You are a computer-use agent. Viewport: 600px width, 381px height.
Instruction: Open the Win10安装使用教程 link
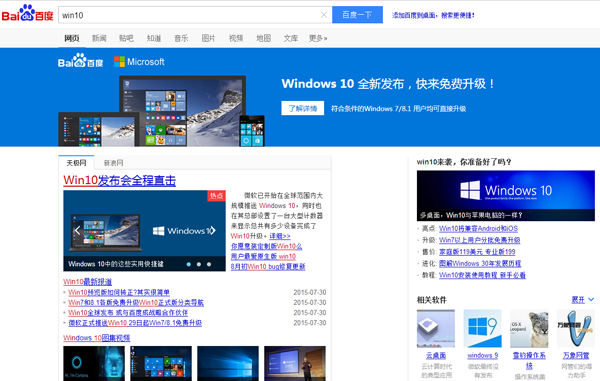tap(482, 275)
